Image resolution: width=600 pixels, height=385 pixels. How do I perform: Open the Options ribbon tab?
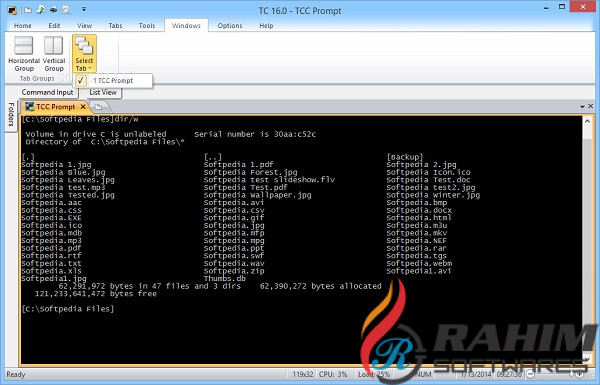(230, 26)
